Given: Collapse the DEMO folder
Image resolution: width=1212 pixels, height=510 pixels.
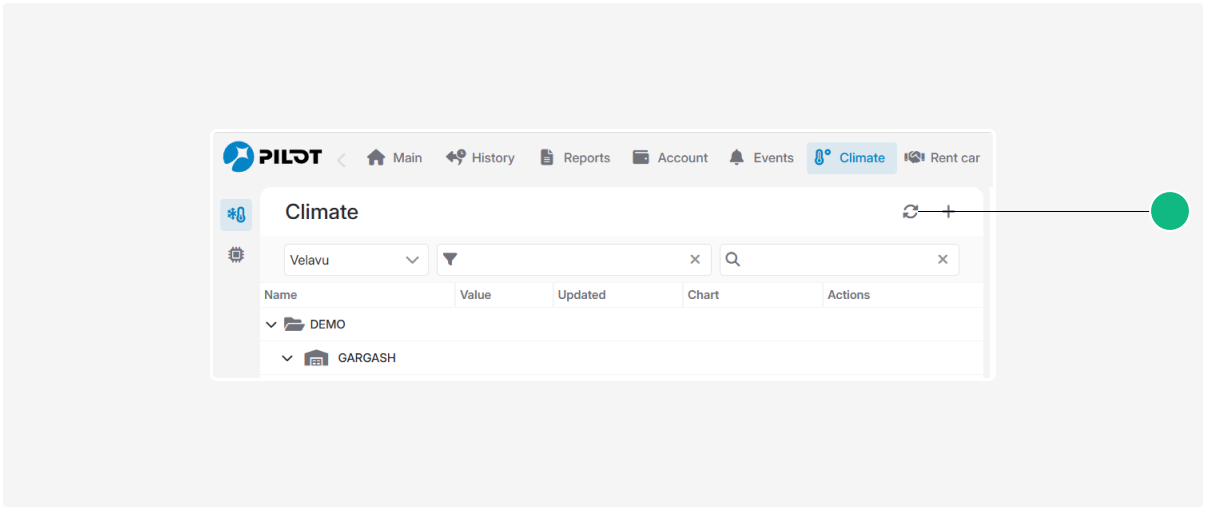Looking at the screenshot, I should [271, 325].
